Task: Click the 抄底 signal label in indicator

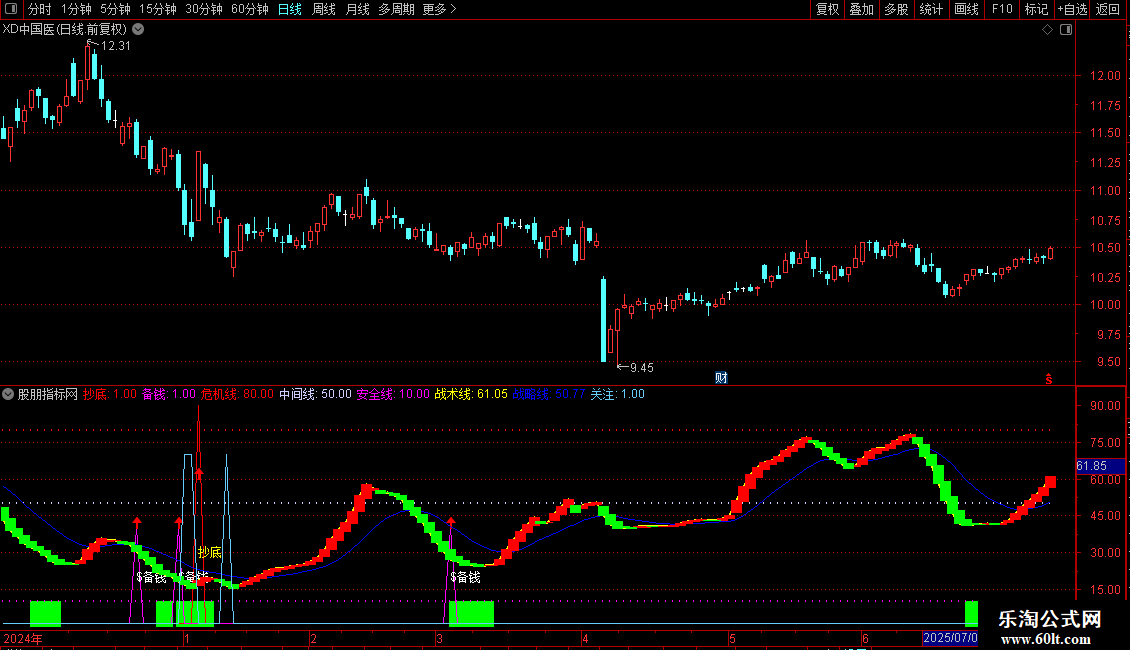Action: click(x=210, y=552)
